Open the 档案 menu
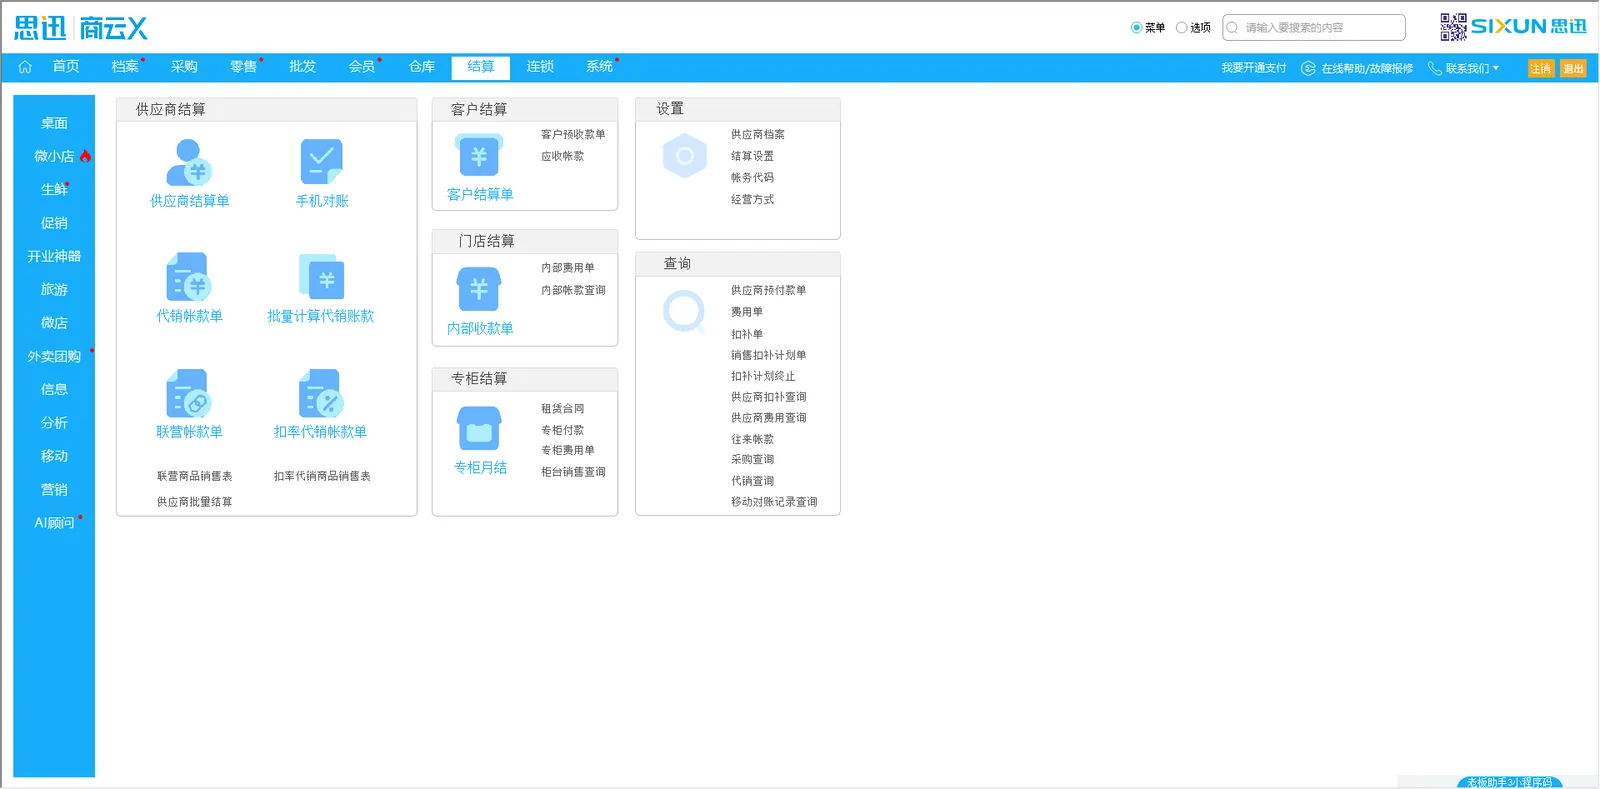The image size is (1600, 789). [125, 67]
